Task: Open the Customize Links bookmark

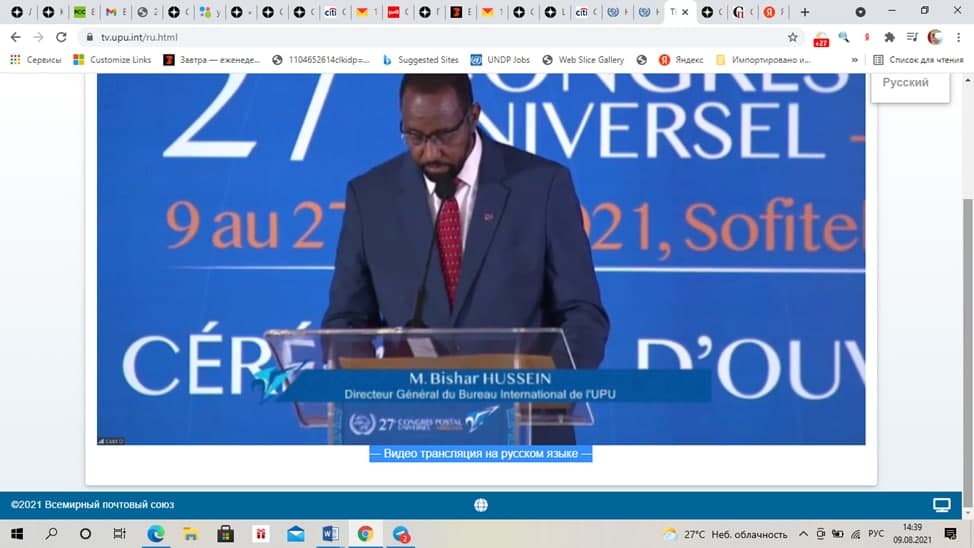Action: (x=112, y=60)
